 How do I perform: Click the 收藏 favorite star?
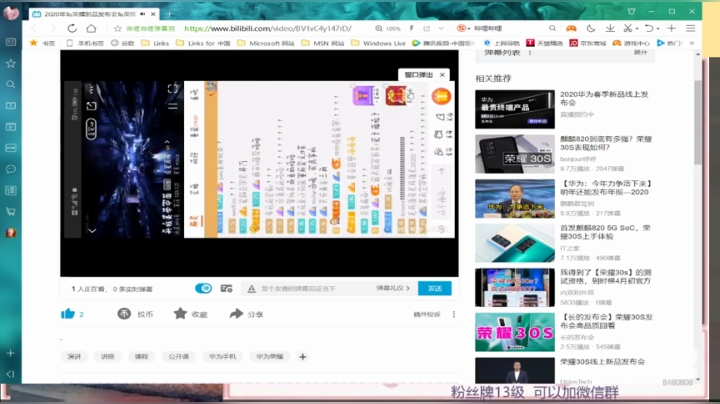[x=180, y=314]
